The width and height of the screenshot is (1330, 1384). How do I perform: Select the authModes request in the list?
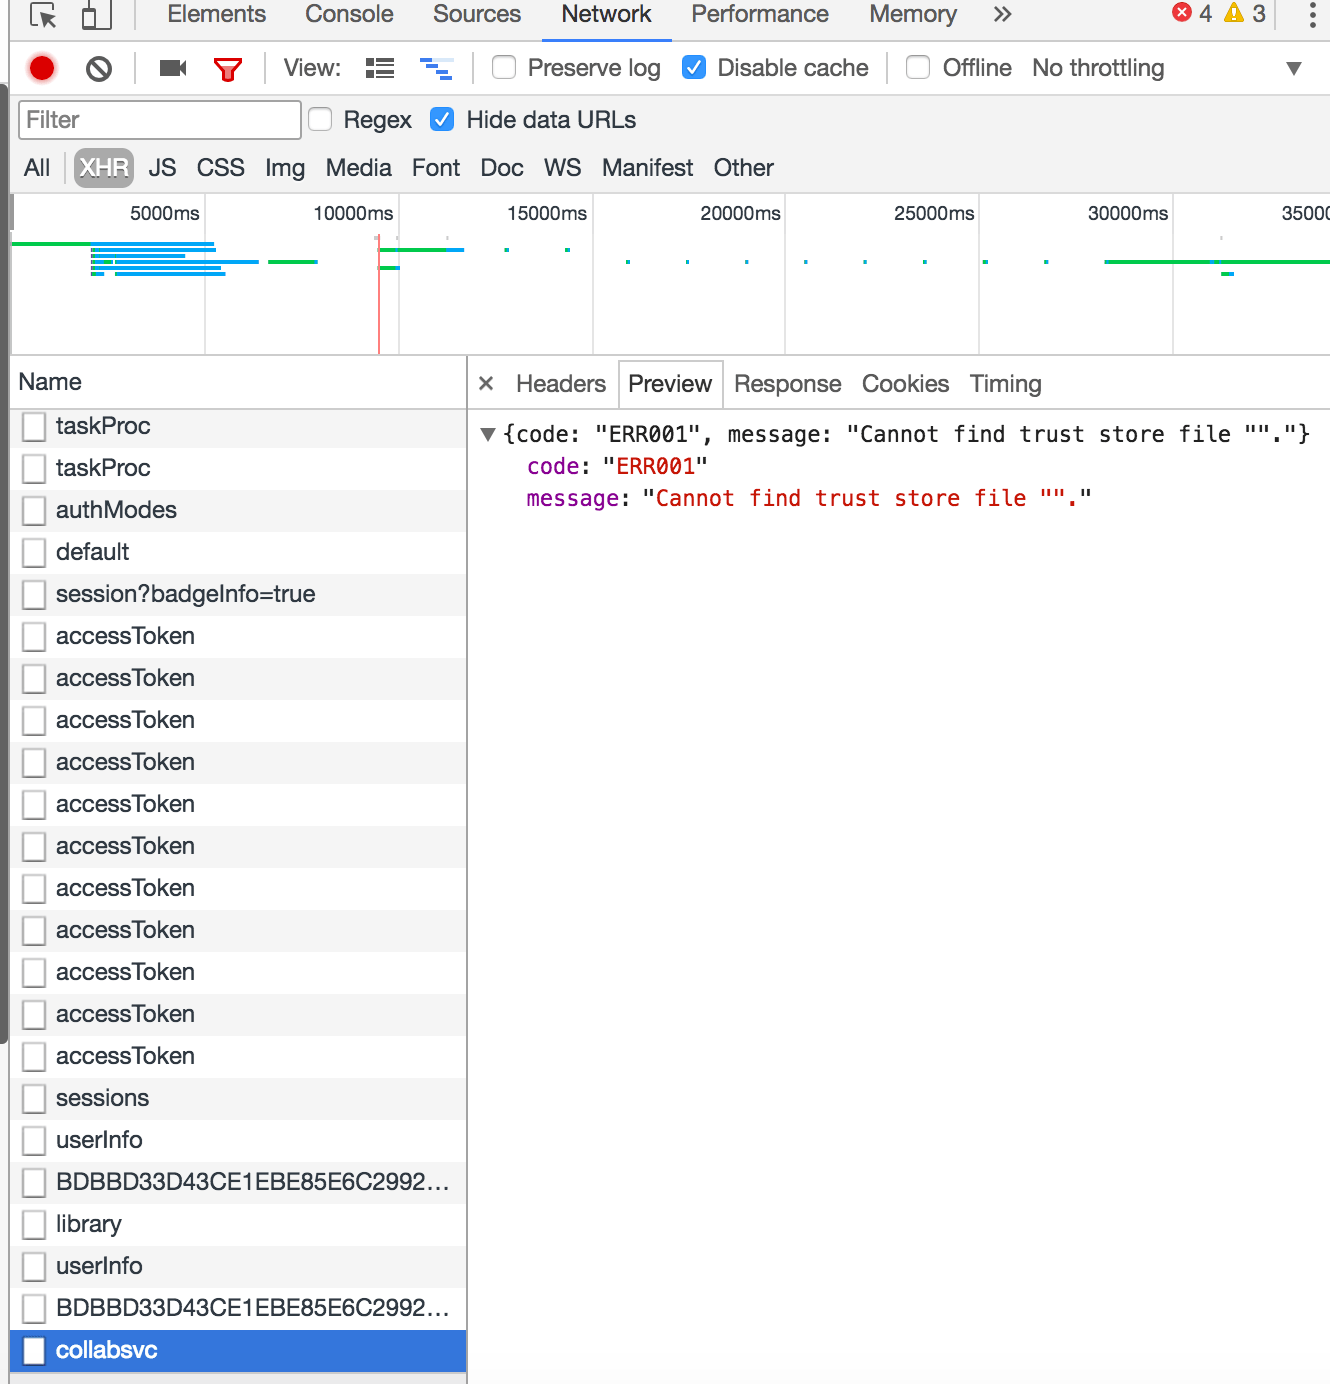pos(116,510)
